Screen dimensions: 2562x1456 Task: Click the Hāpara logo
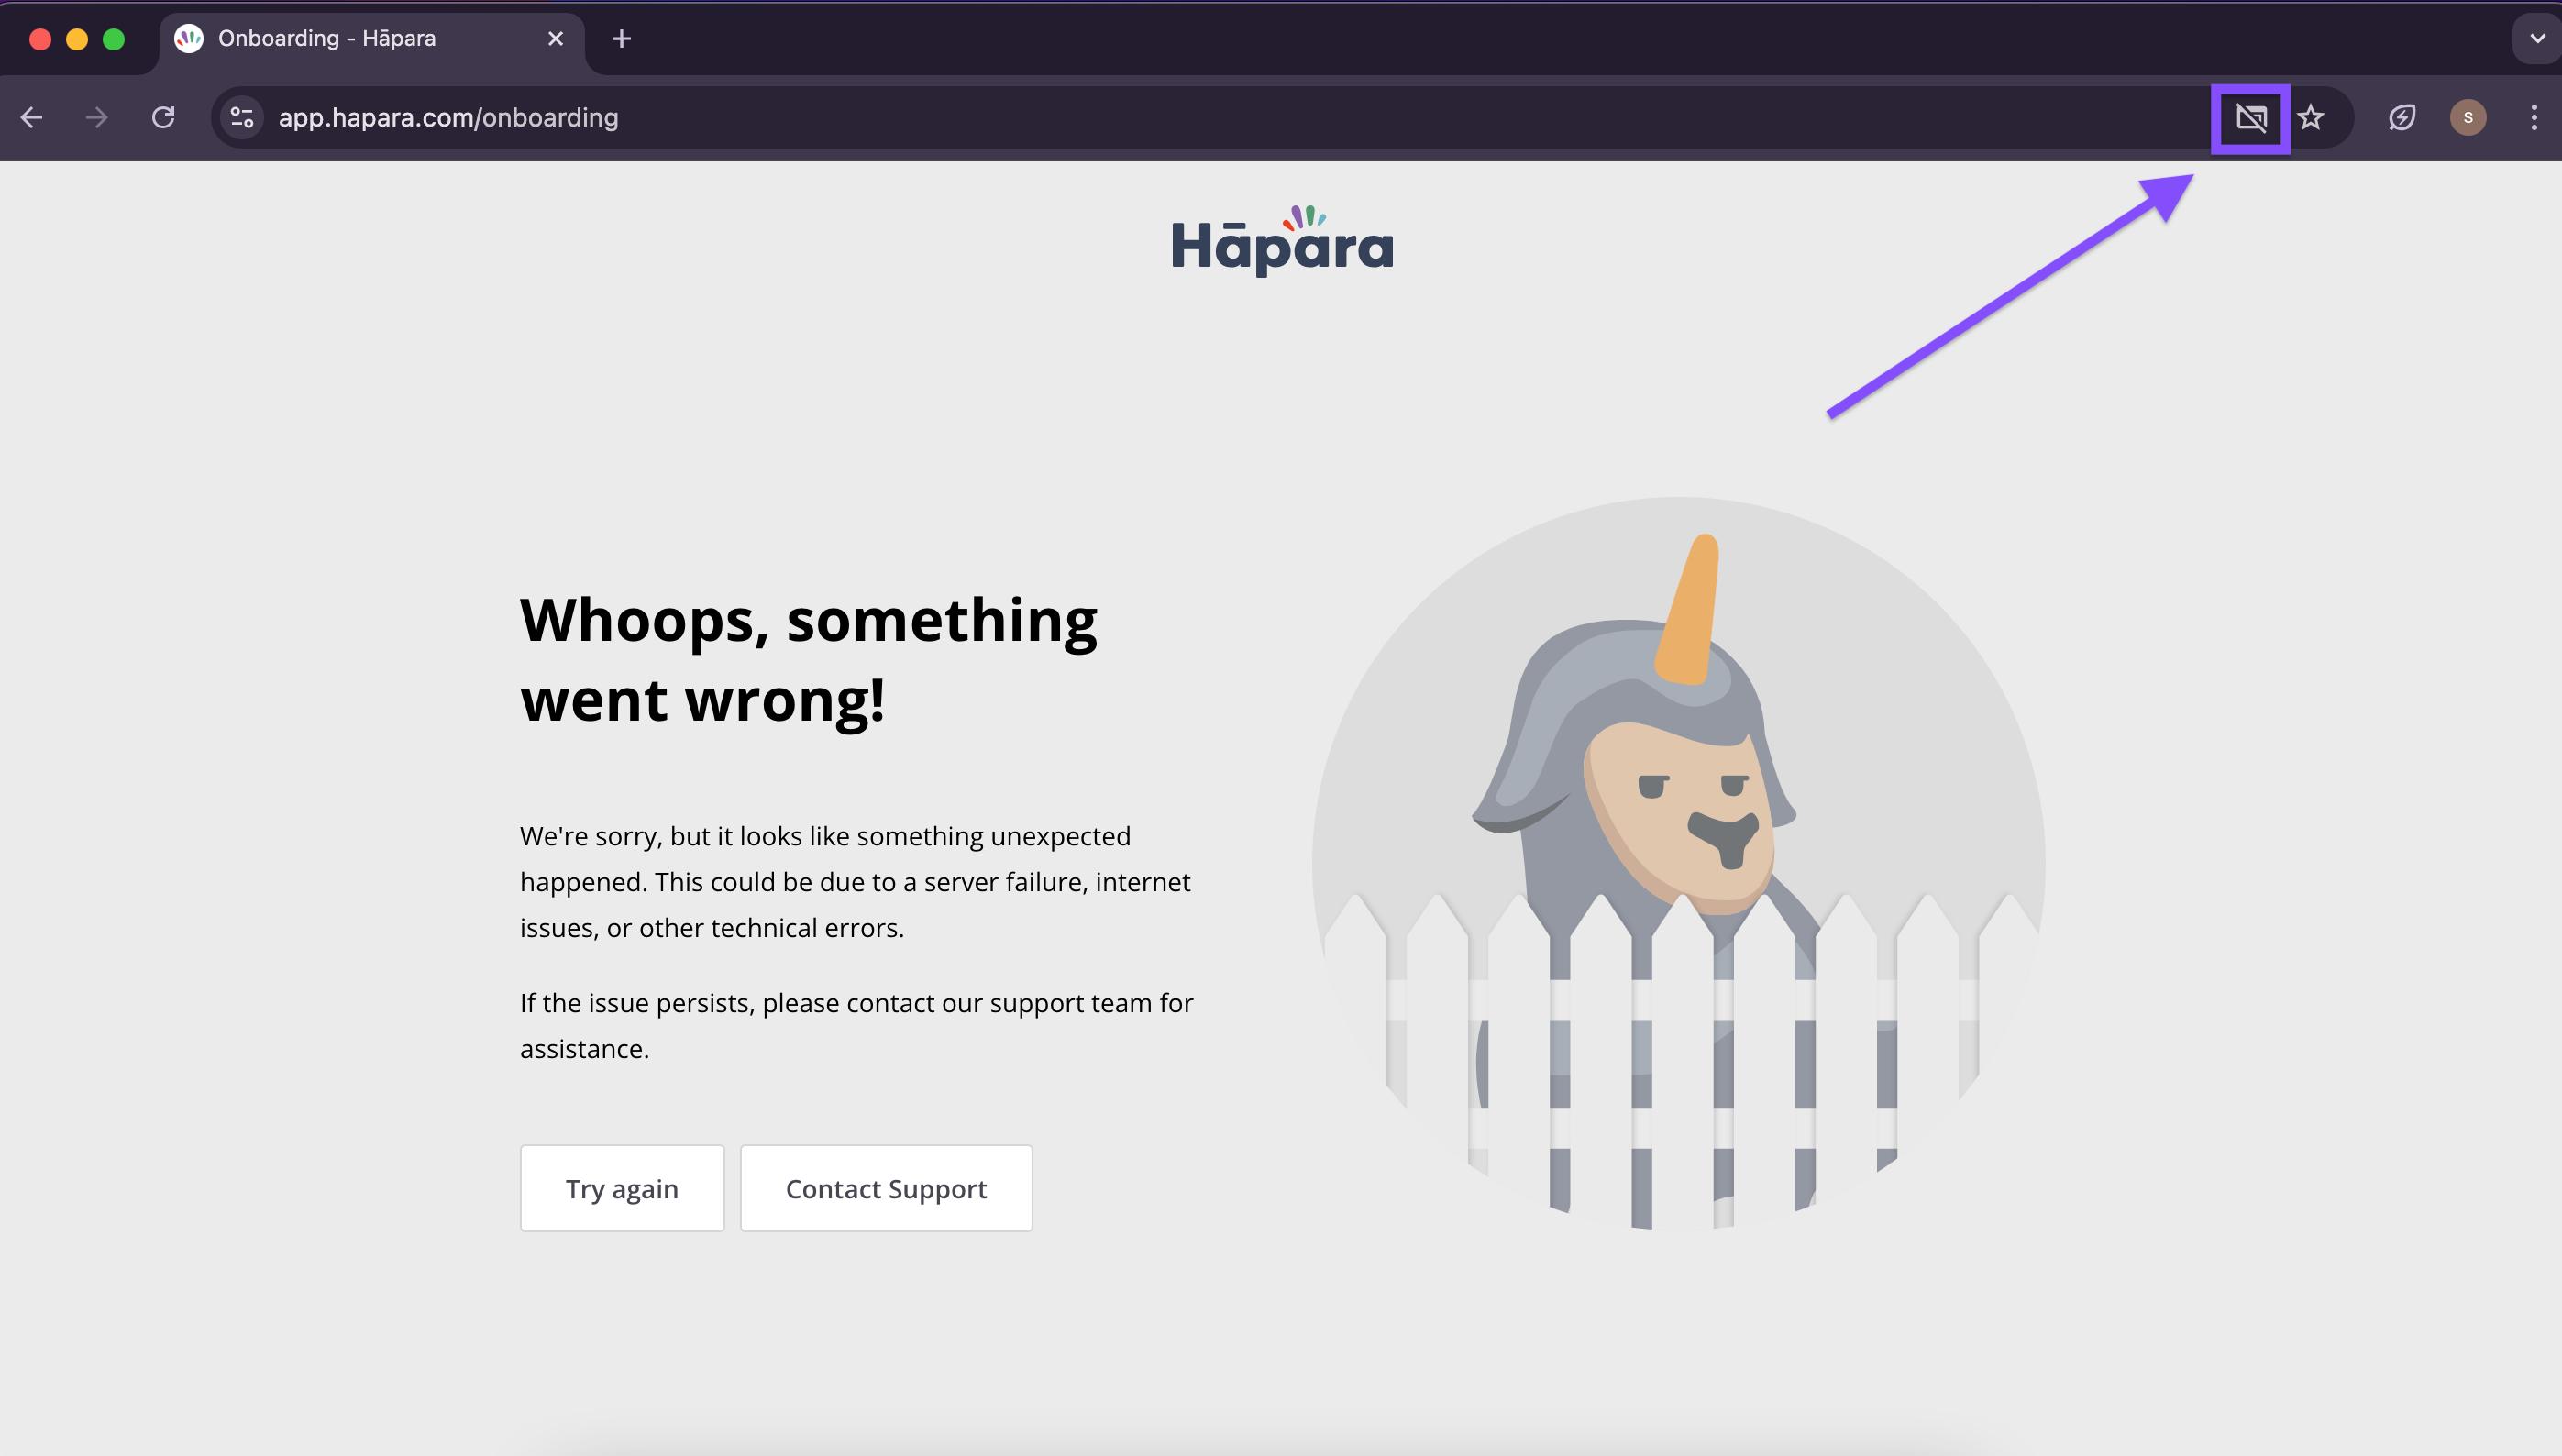point(1282,240)
